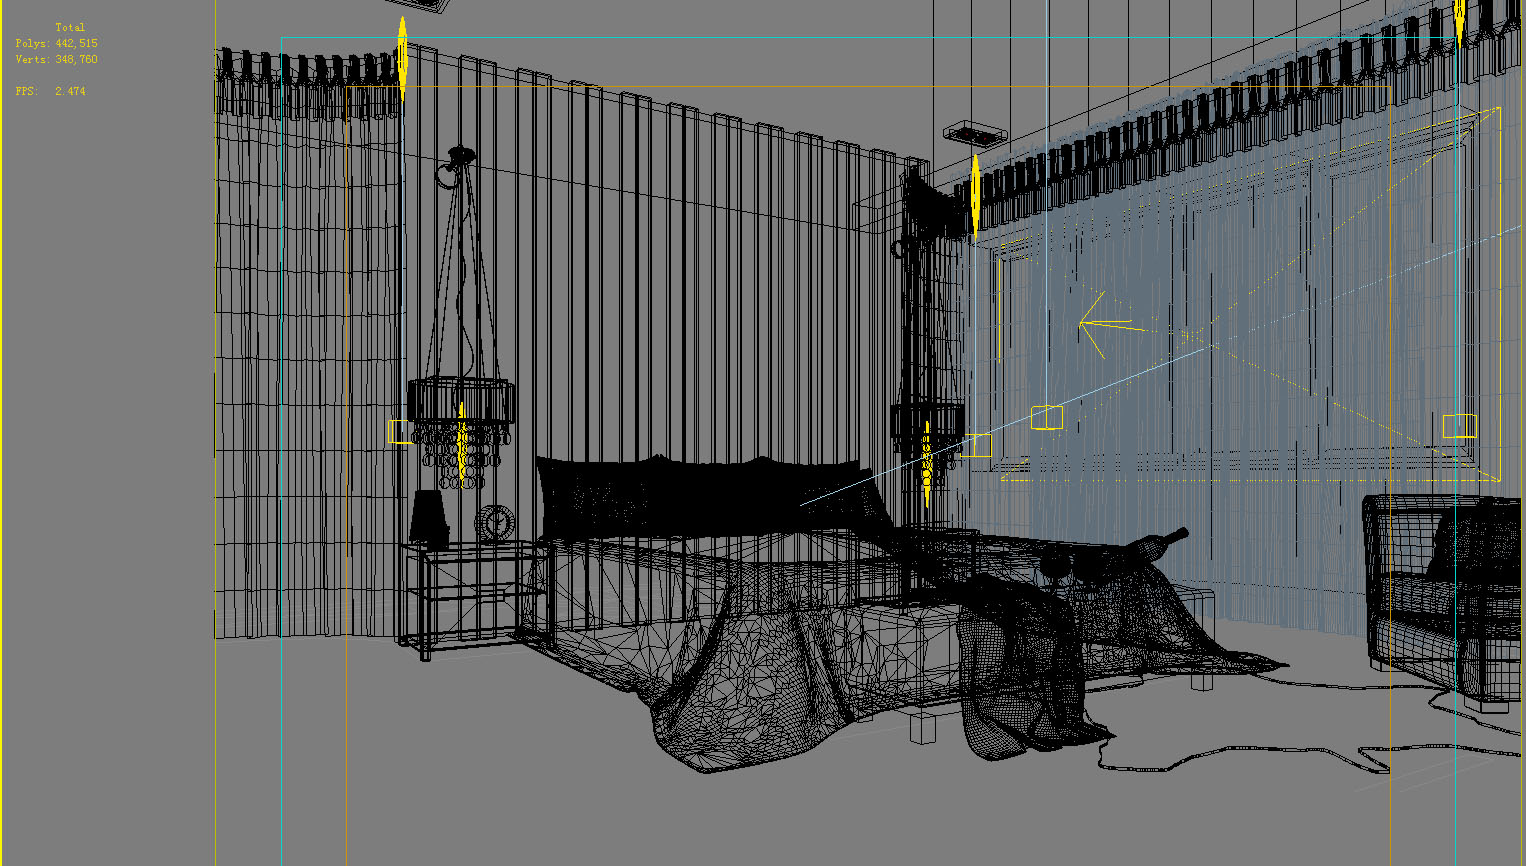
Task: Select the round clock on the nightstand
Action: (494, 523)
